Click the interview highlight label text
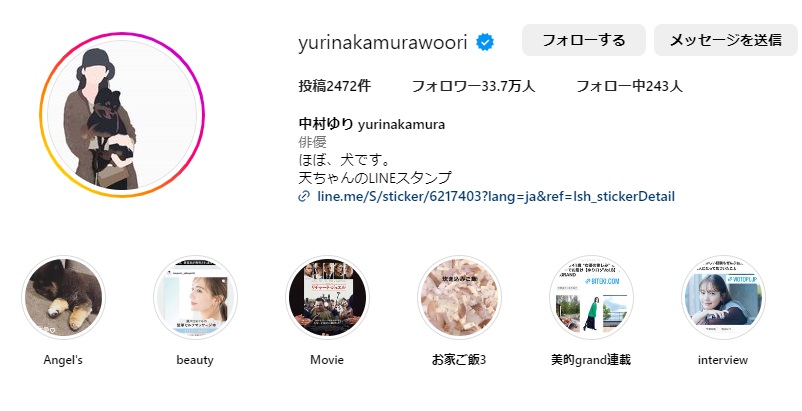The height and width of the screenshot is (411, 802). coord(723,360)
